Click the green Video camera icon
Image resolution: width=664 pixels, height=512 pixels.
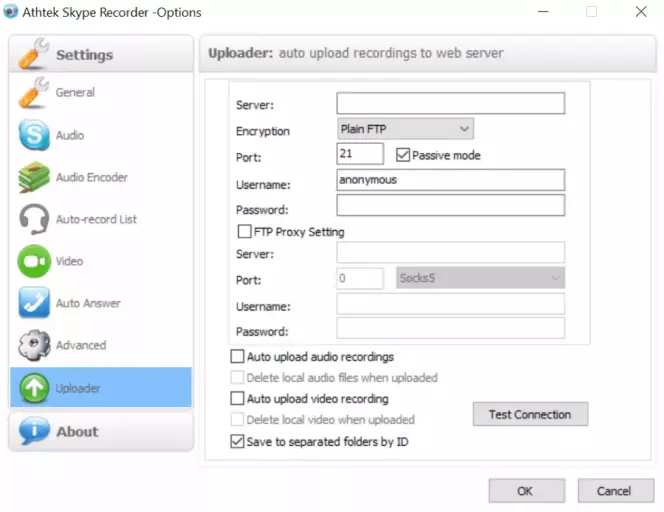point(34,261)
